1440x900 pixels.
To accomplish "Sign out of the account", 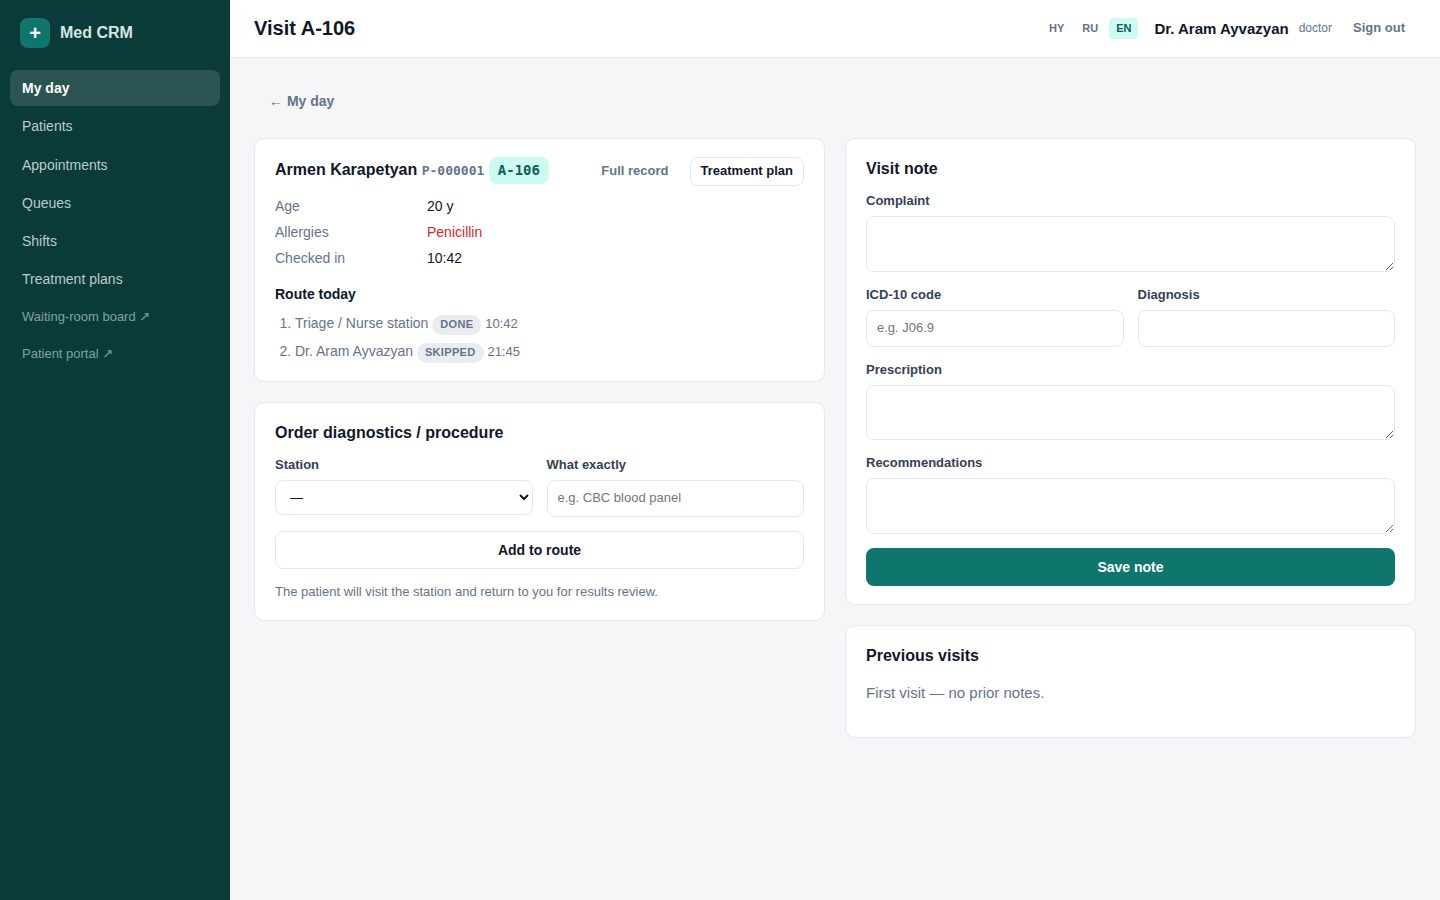I will pyautogui.click(x=1379, y=28).
